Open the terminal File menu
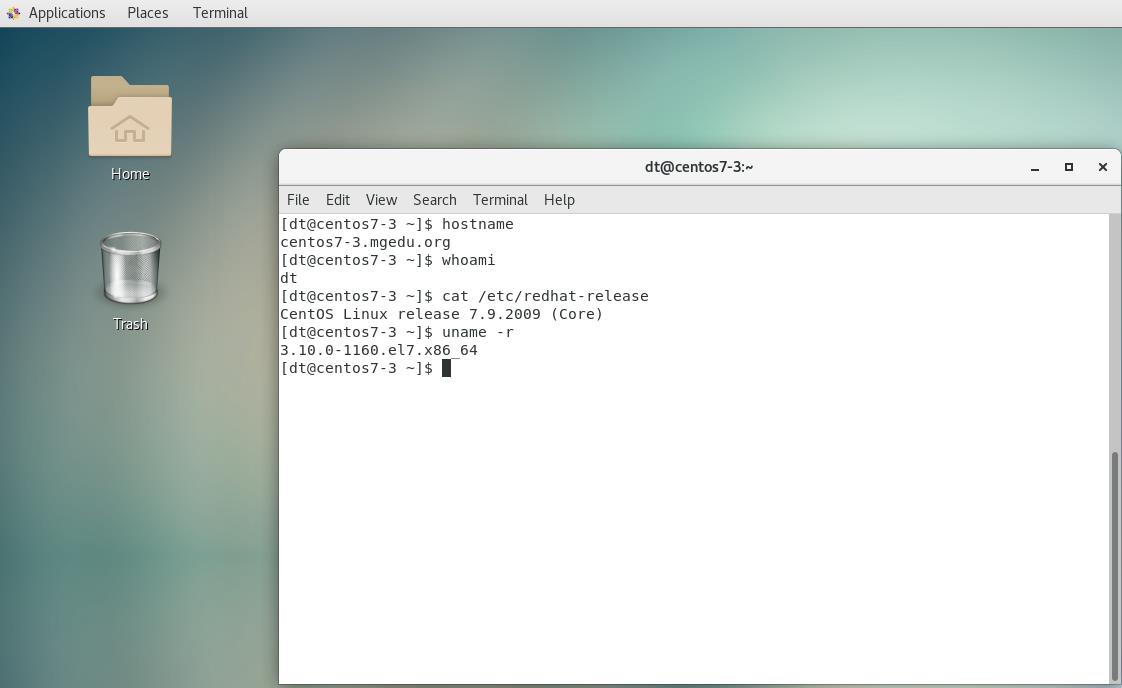Image resolution: width=1122 pixels, height=688 pixels. (298, 200)
